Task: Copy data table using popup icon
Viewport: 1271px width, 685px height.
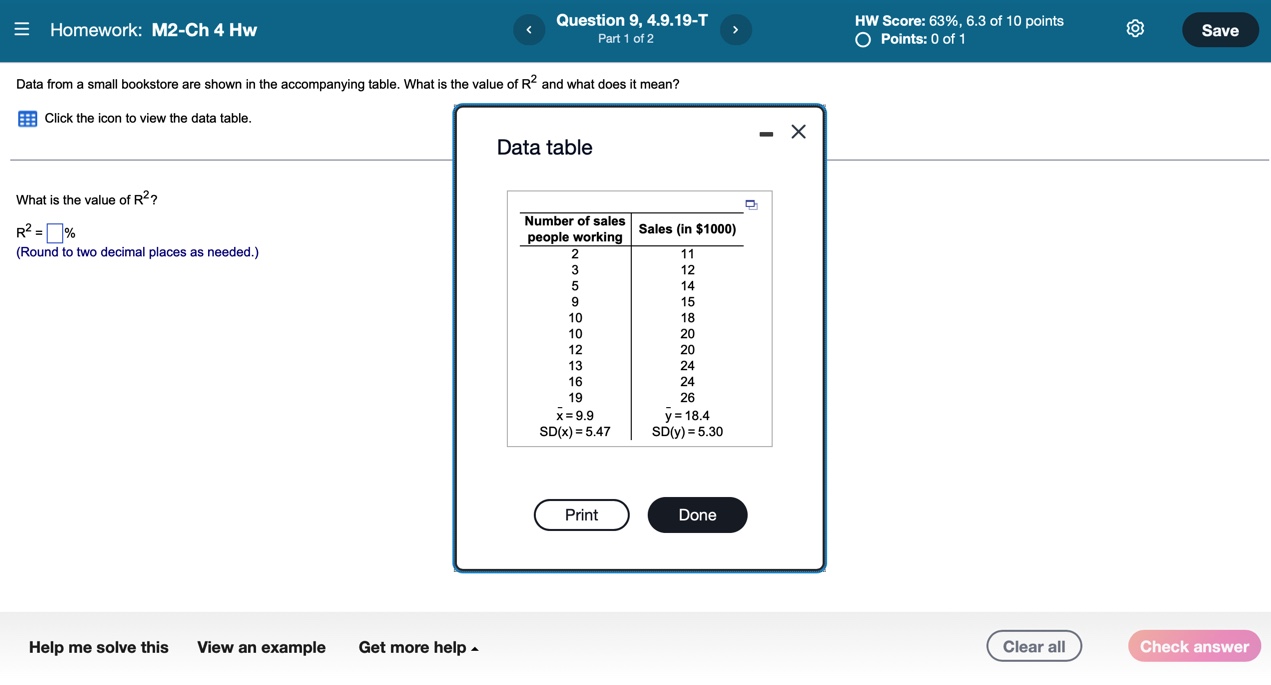Action: (x=751, y=205)
